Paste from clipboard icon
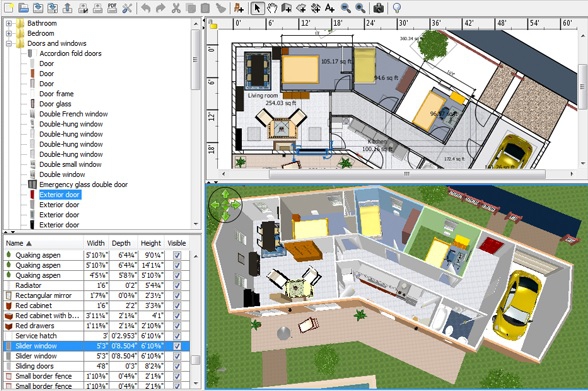Screen dimensions: 588x391 pos(205,7)
